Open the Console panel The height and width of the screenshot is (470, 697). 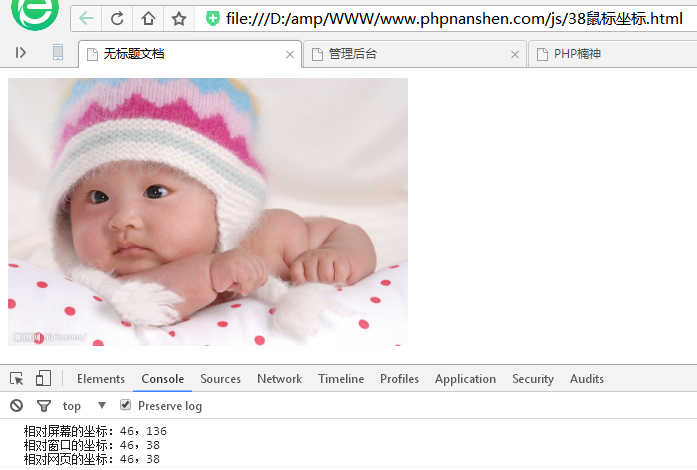pyautogui.click(x=163, y=379)
